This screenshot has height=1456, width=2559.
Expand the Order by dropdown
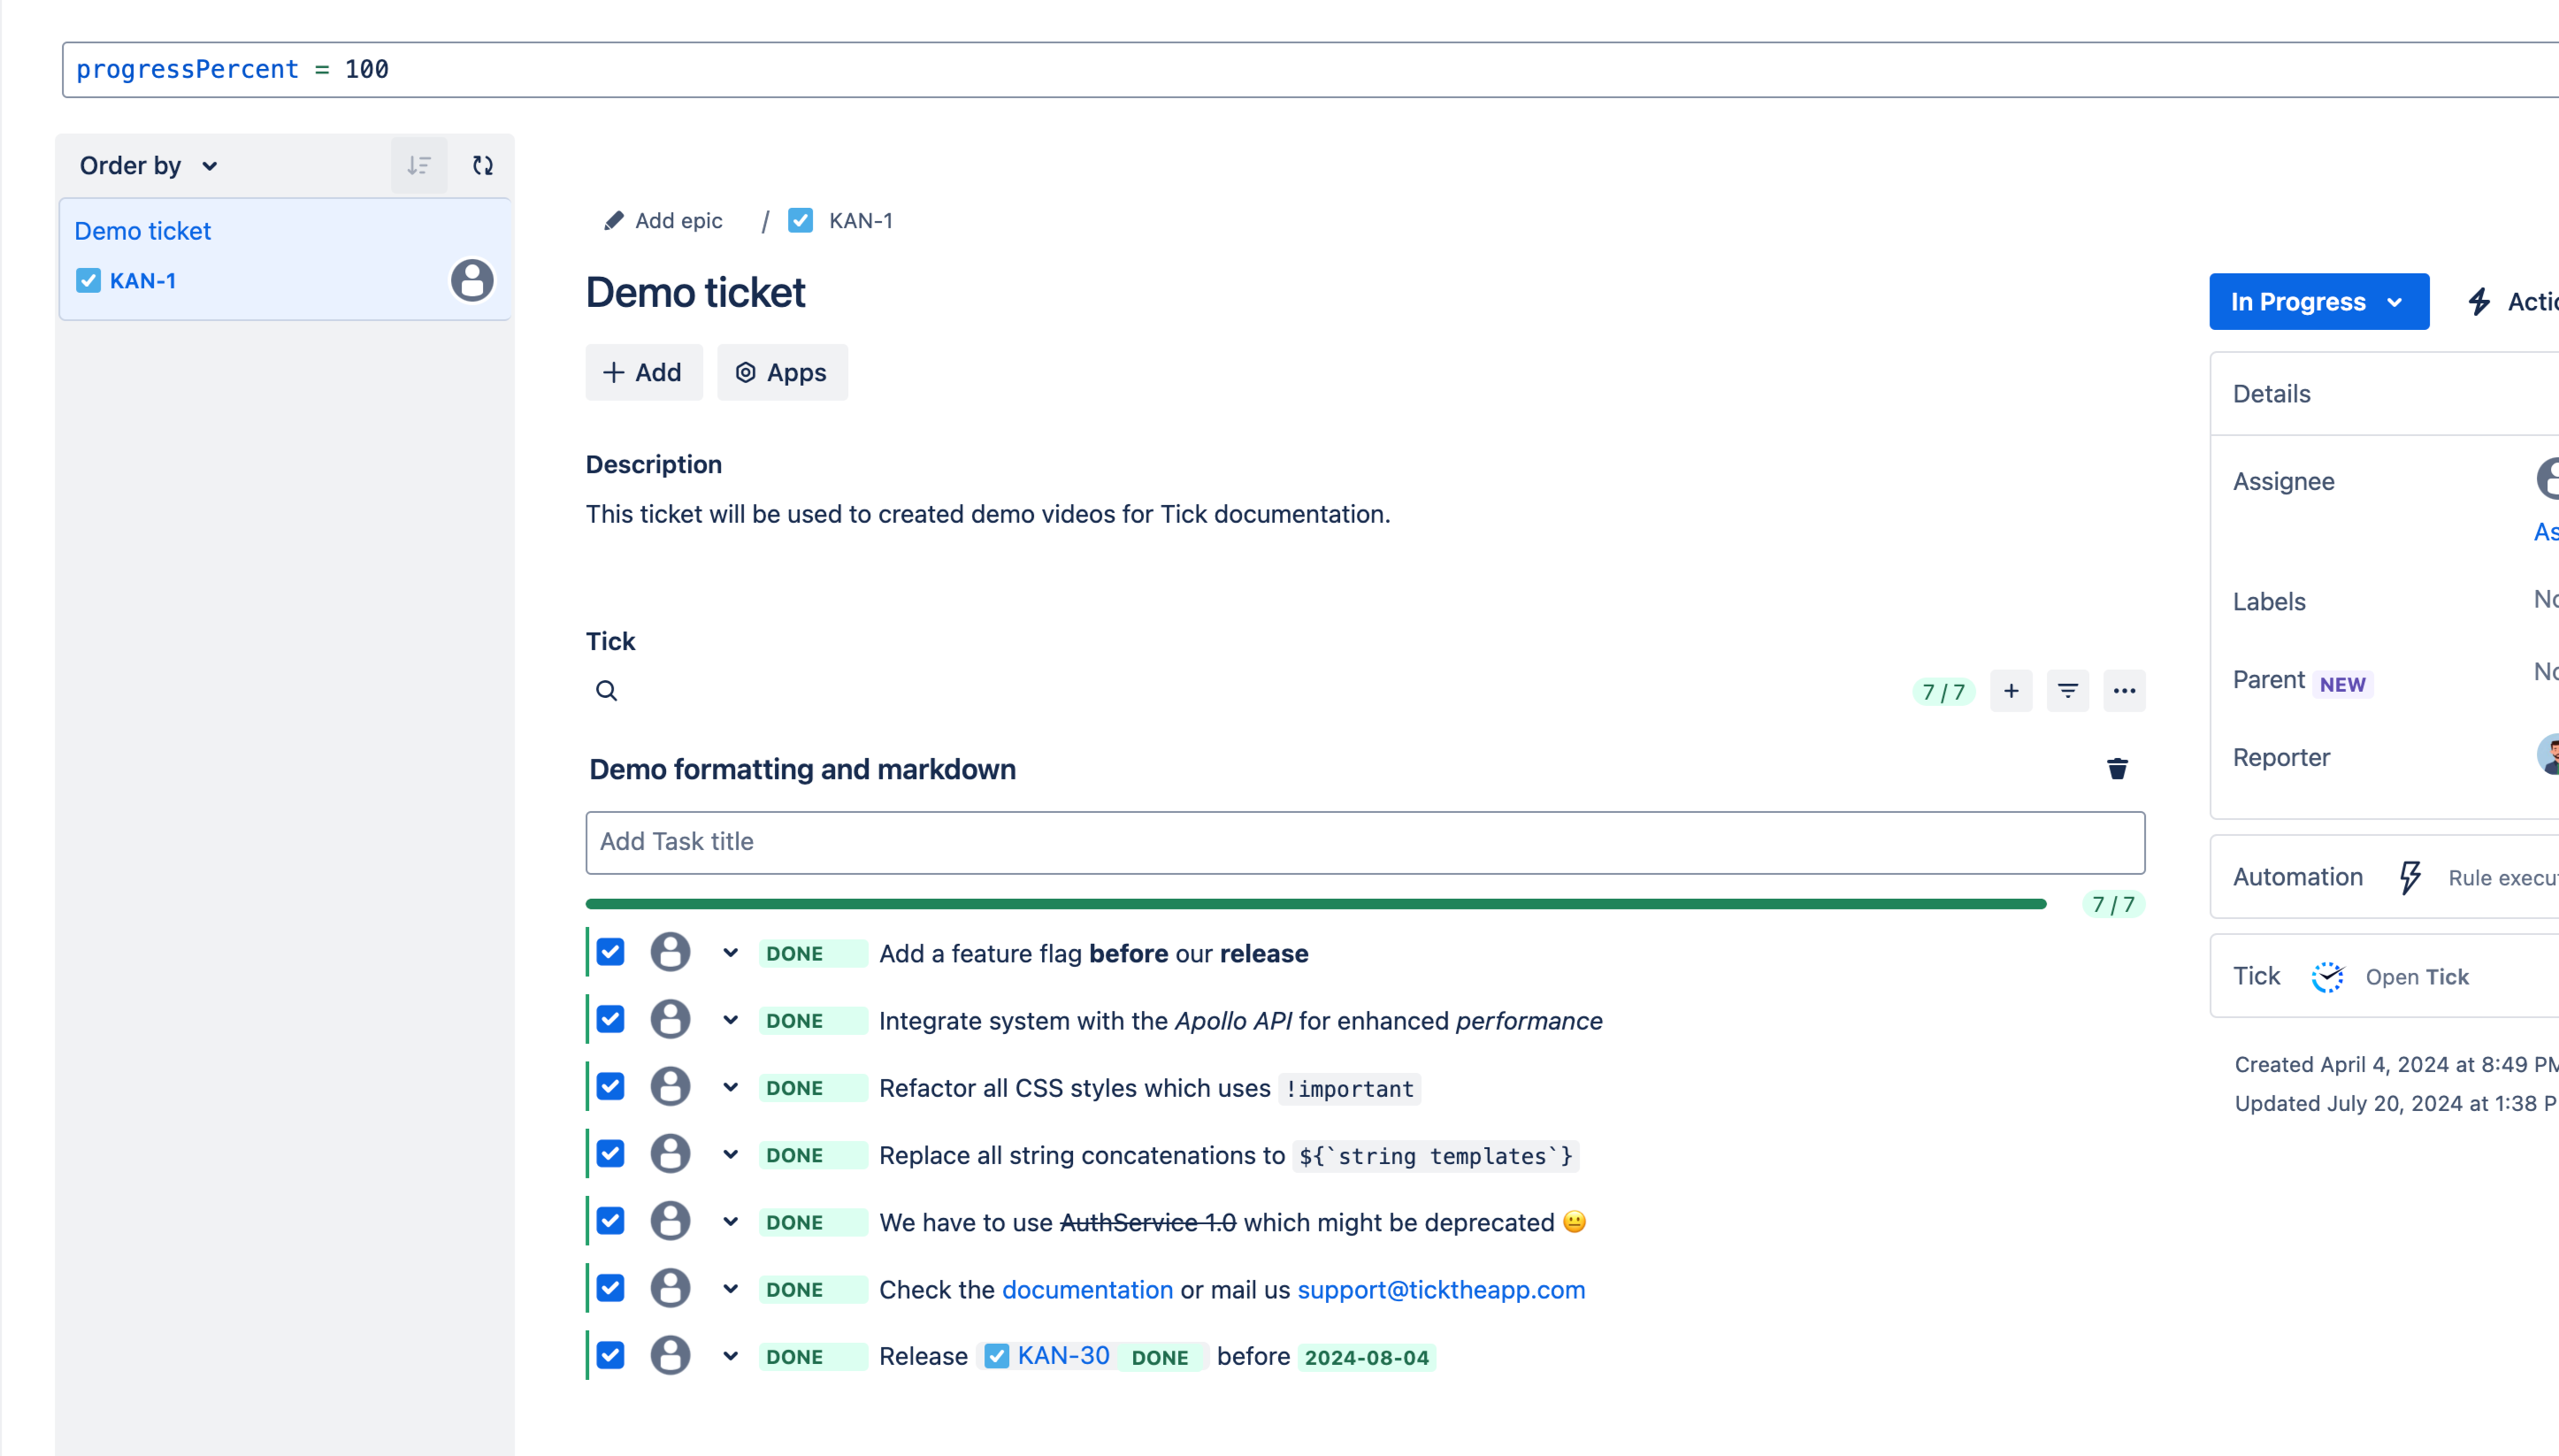point(148,166)
